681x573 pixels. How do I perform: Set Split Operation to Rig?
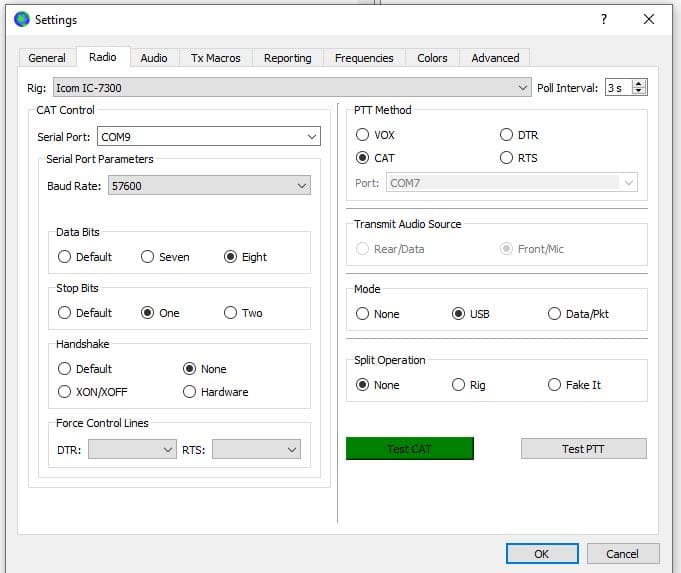click(469, 385)
